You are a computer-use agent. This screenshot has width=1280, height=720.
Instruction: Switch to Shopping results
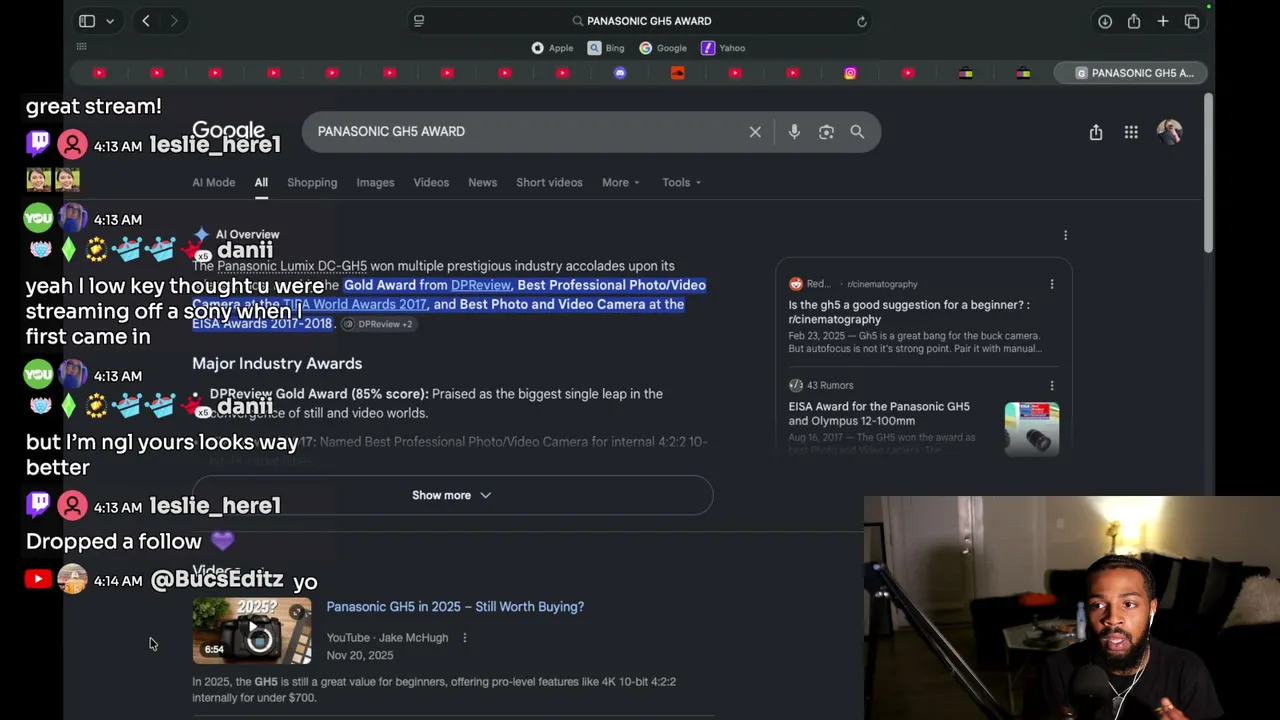point(312,183)
